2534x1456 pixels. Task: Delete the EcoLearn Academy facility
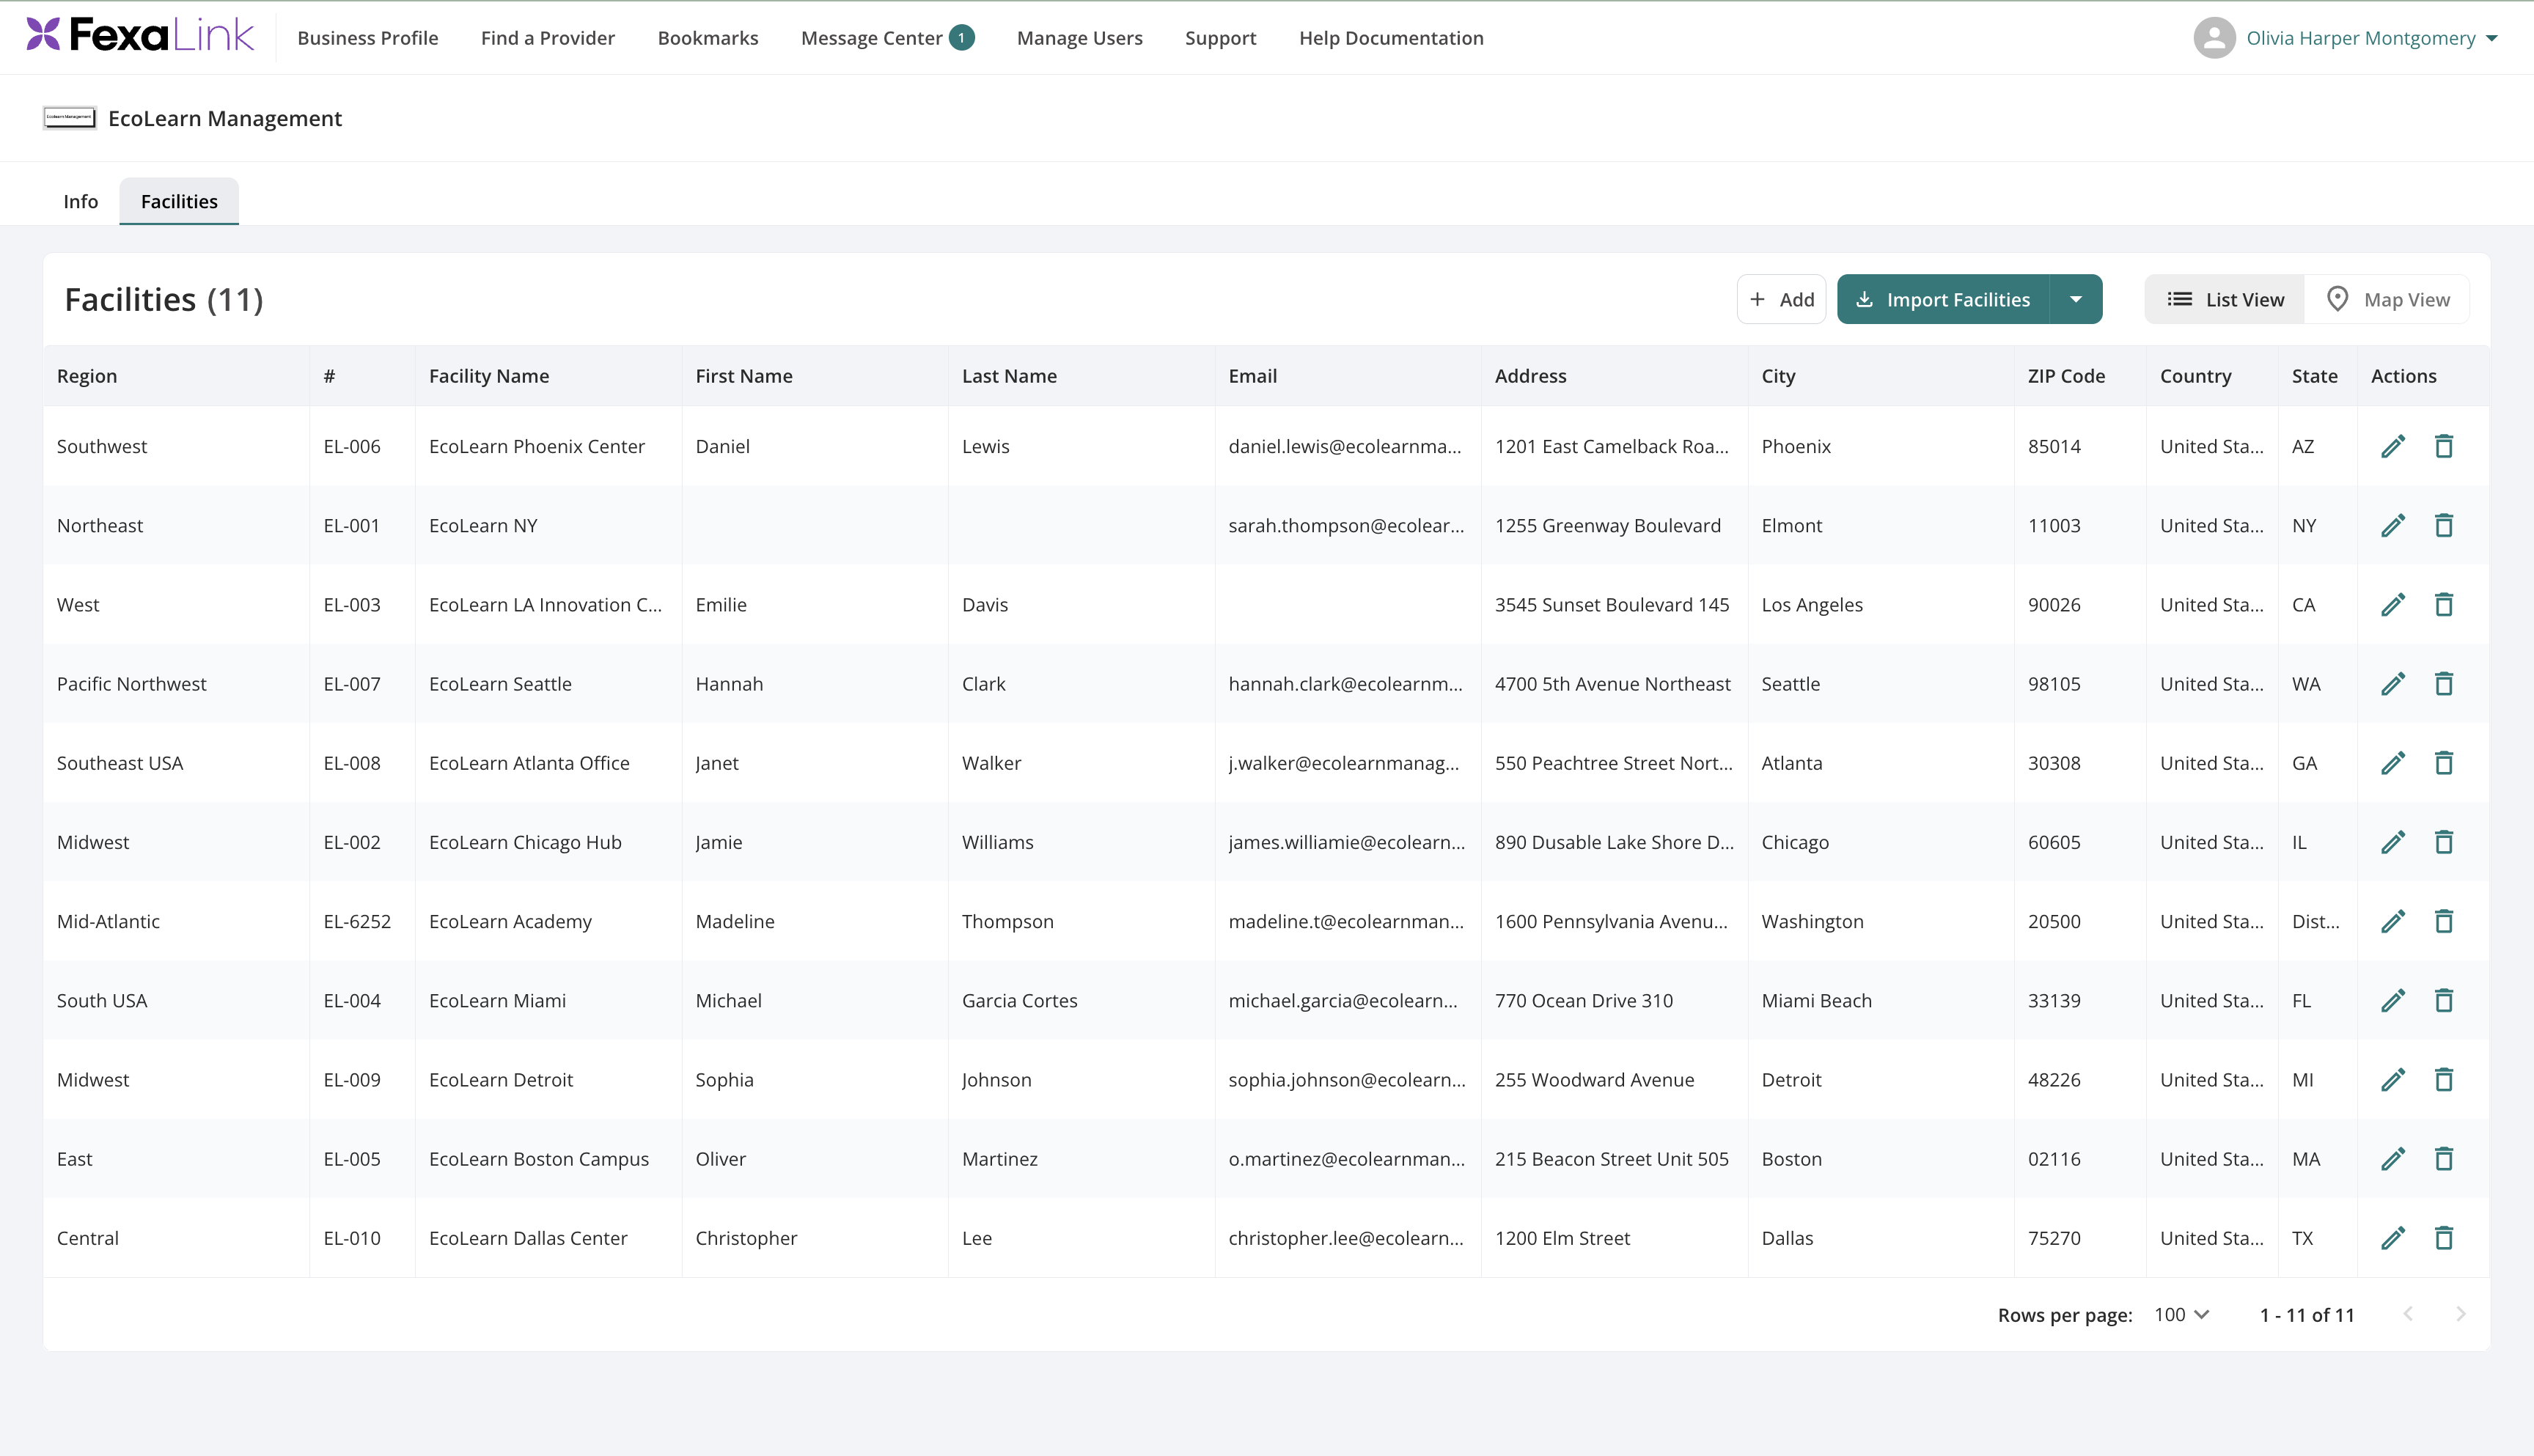[x=2443, y=921]
